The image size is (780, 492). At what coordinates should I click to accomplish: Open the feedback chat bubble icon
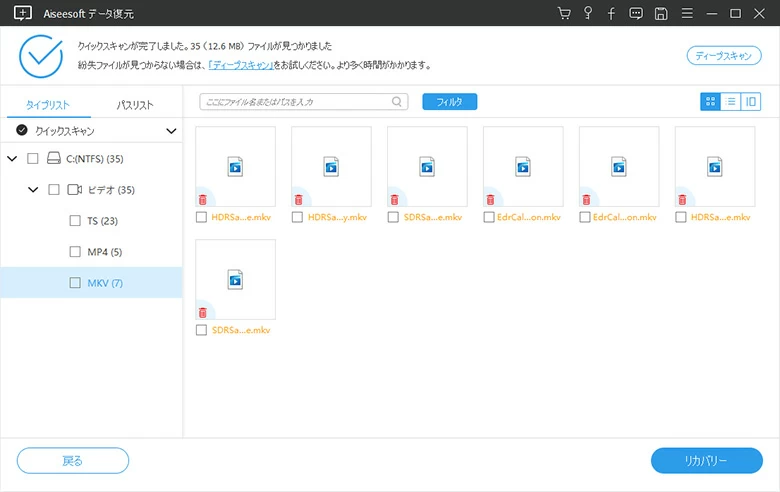636,13
